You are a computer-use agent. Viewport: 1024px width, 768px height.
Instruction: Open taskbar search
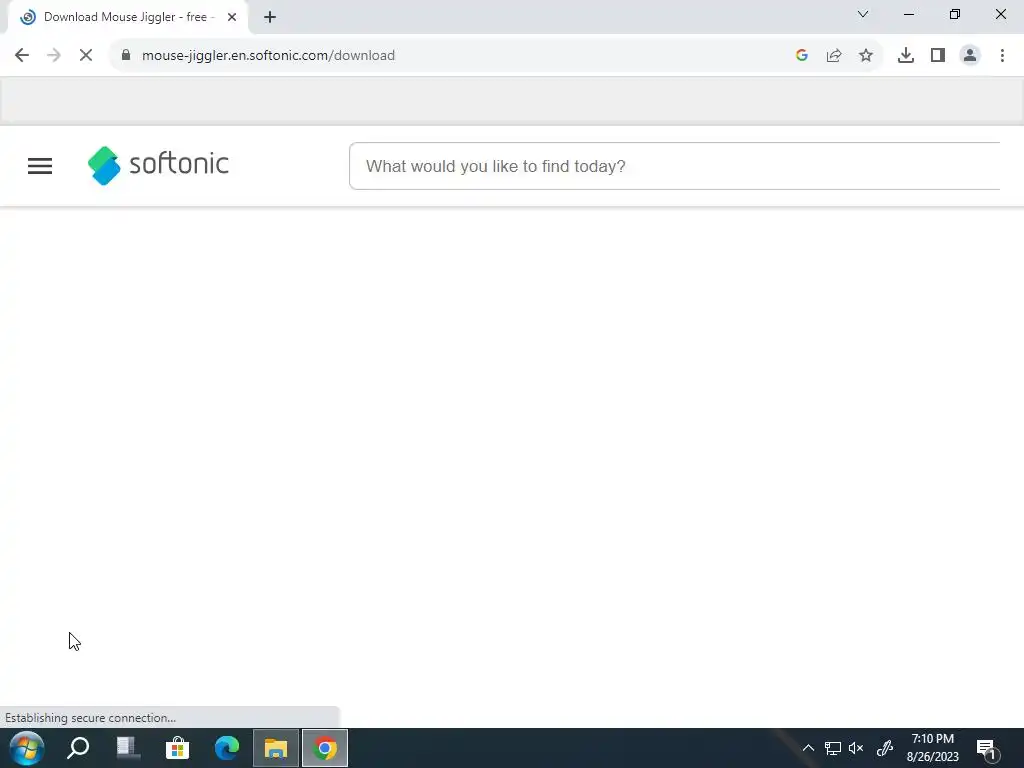pos(78,748)
